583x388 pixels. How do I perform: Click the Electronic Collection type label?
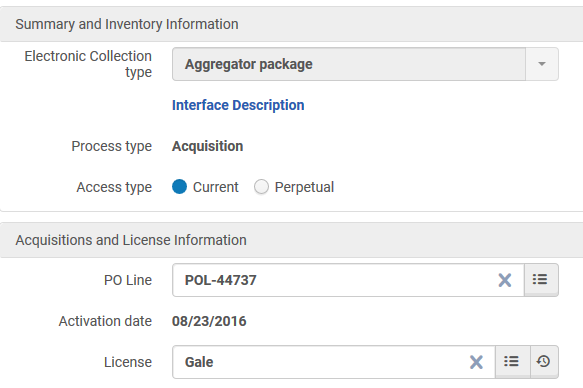(88, 64)
